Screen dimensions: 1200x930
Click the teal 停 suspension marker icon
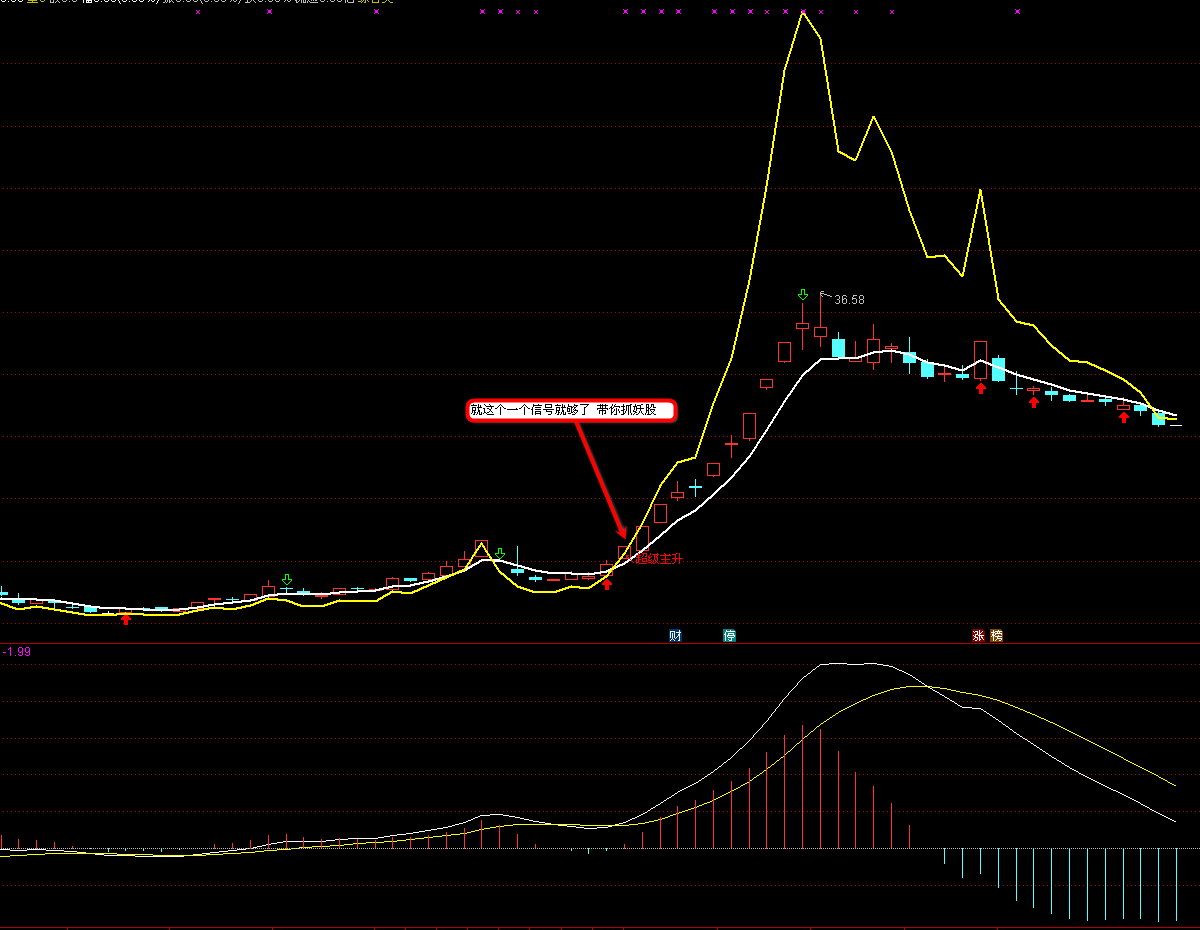coord(730,635)
